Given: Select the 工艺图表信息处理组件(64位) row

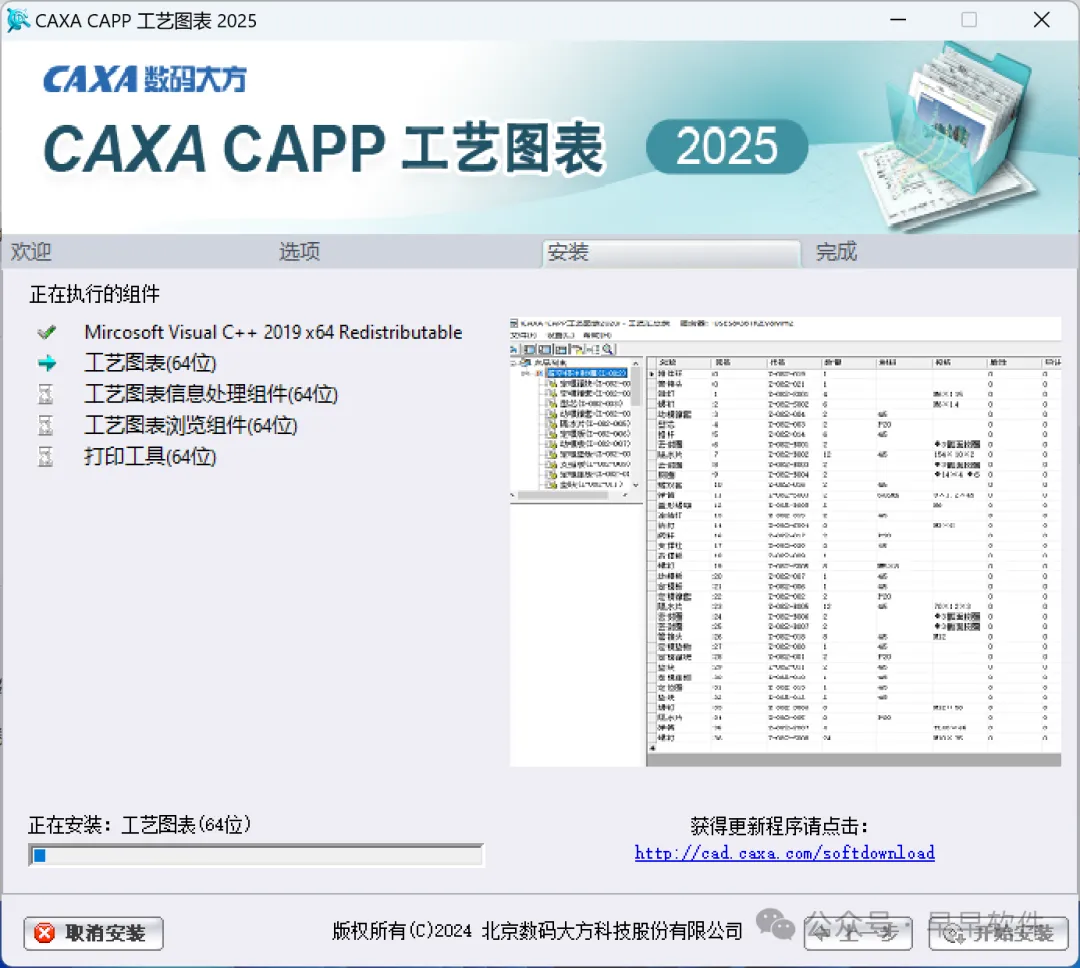Looking at the screenshot, I should [211, 394].
